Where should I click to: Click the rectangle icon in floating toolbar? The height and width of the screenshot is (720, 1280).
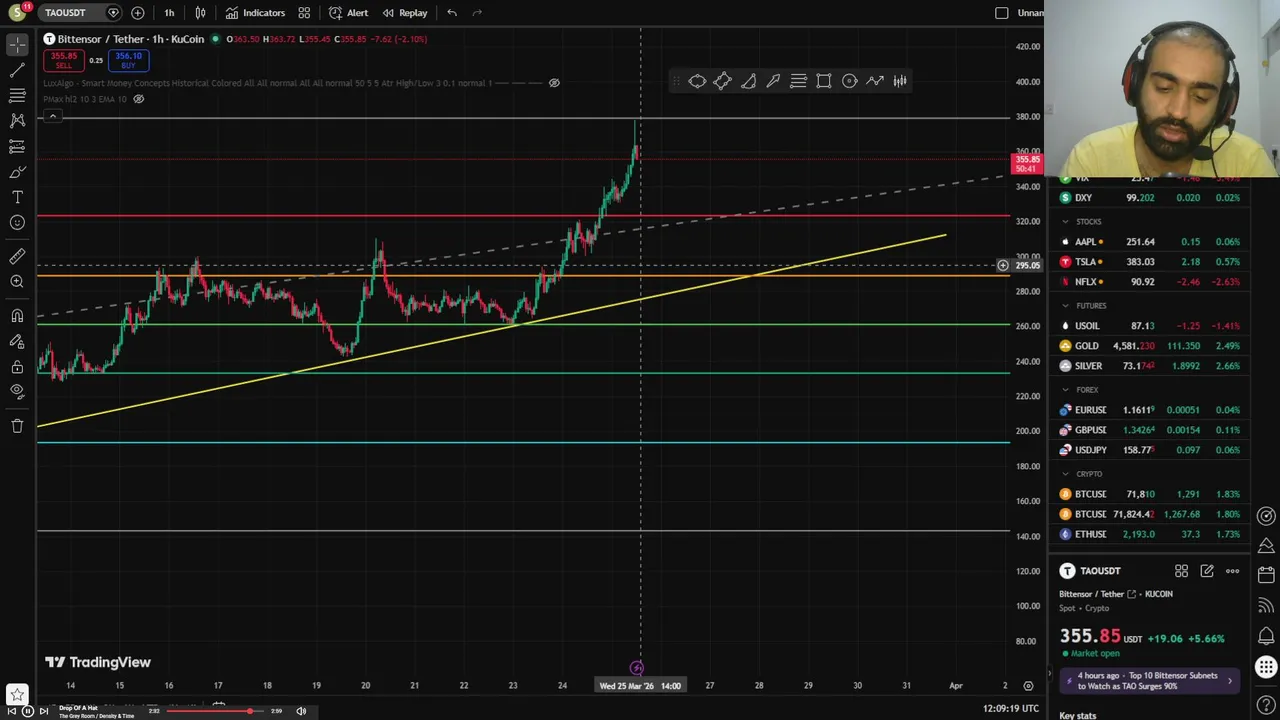click(x=824, y=81)
